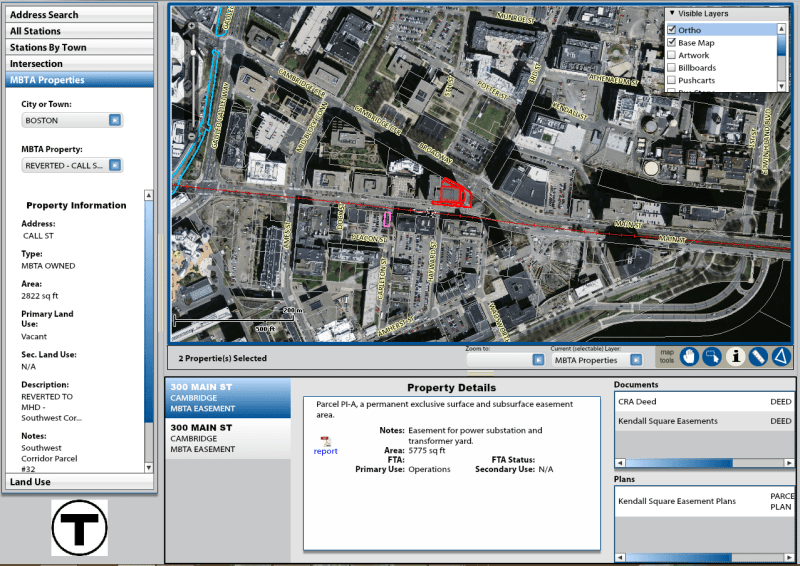The height and width of the screenshot is (566, 800).
Task: Toggle the Base Map layer checkbox
Action: point(672,42)
